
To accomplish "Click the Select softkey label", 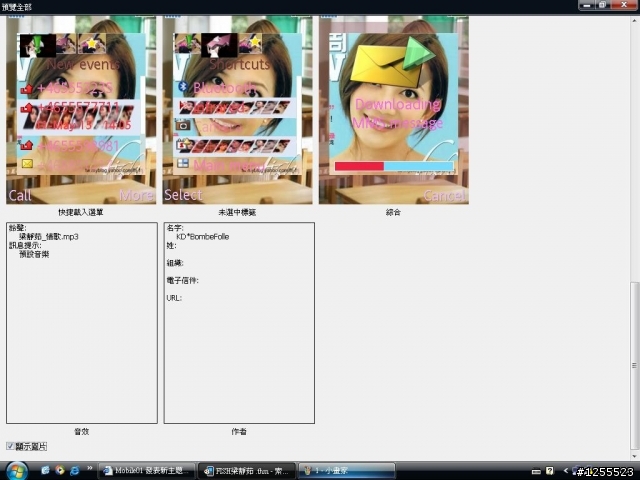I will point(183,195).
